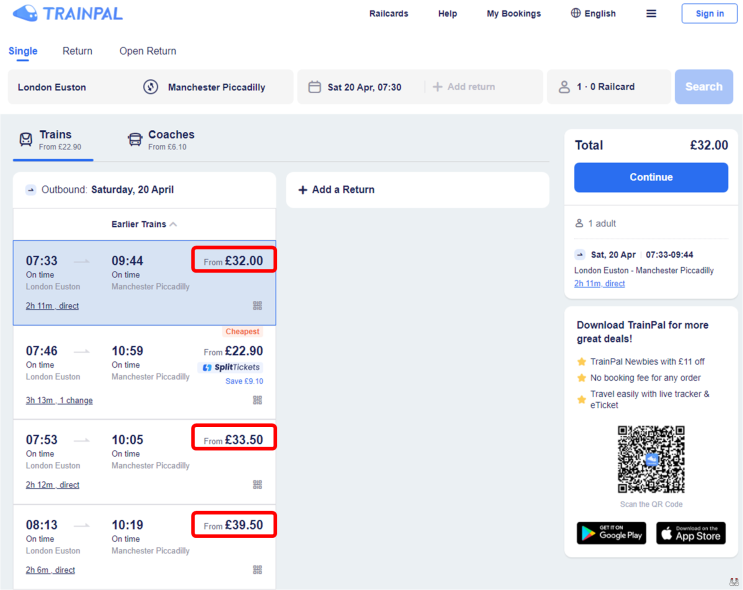The width and height of the screenshot is (743, 590).
Task: Open the Apple App Store badge
Action: coord(691,533)
